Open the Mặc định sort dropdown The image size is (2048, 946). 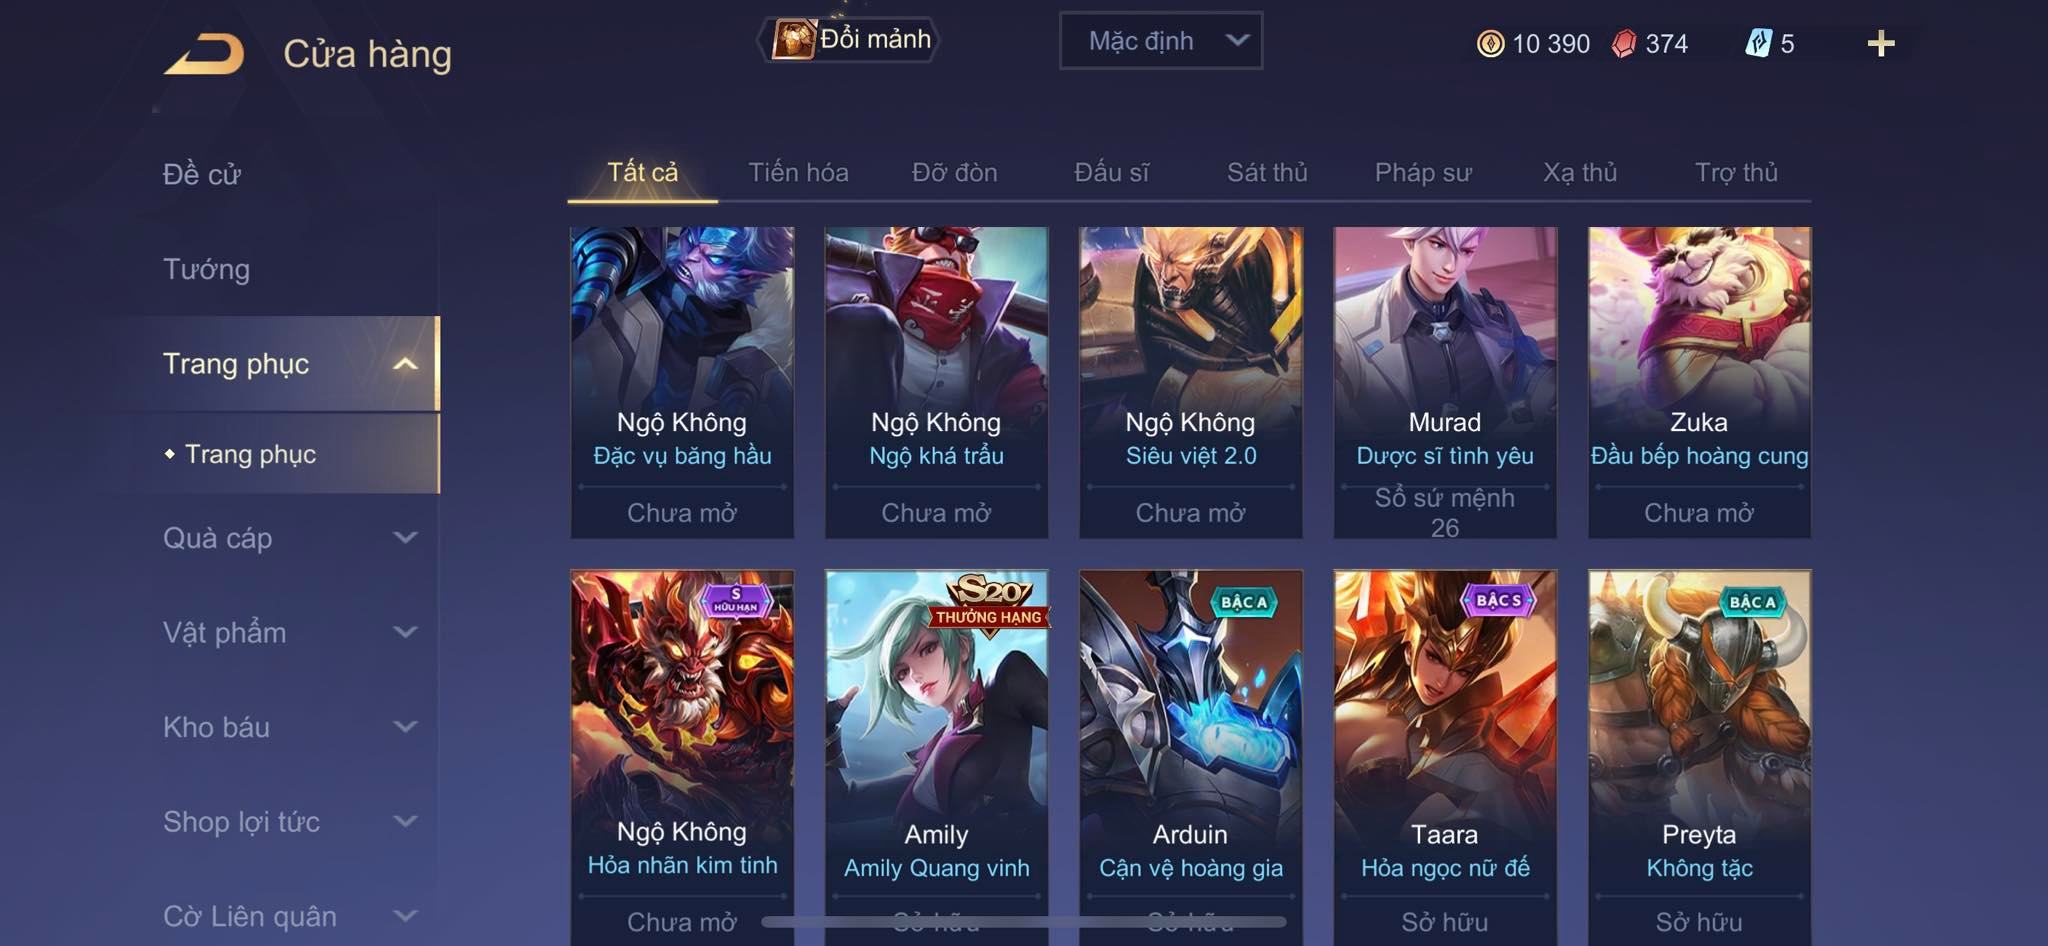1161,41
